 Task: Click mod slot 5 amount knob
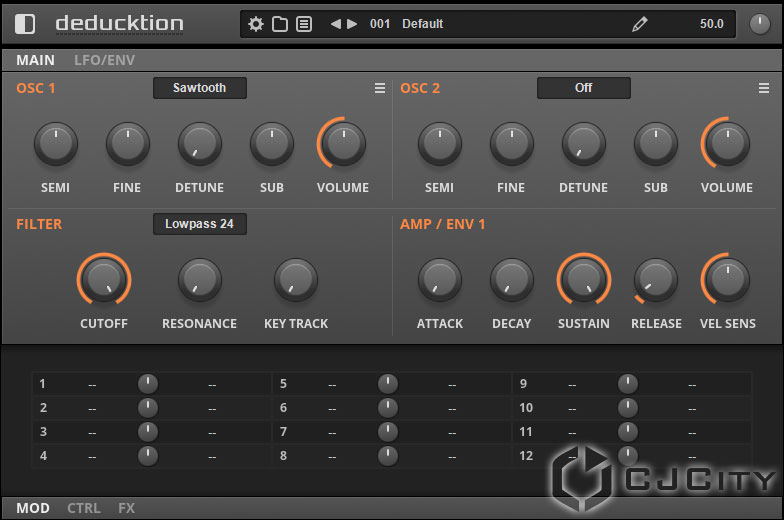pyautogui.click(x=388, y=384)
